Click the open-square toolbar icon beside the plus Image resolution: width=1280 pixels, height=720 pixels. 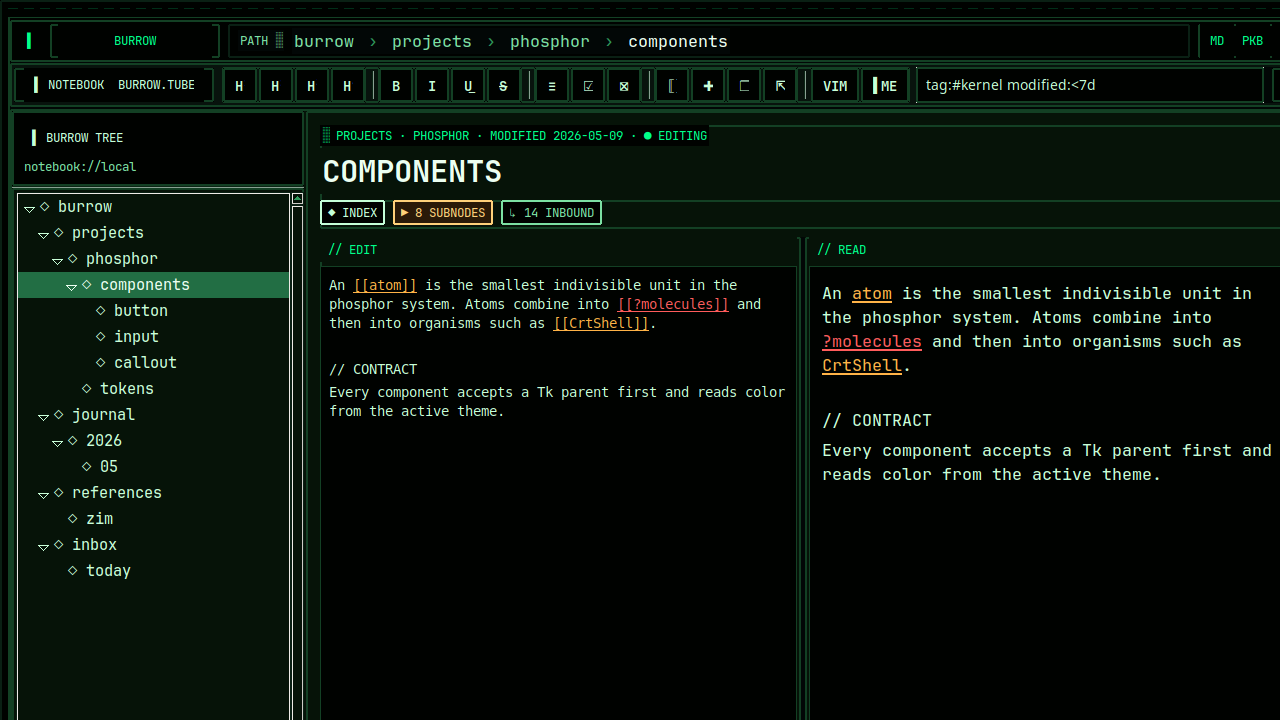(x=744, y=86)
